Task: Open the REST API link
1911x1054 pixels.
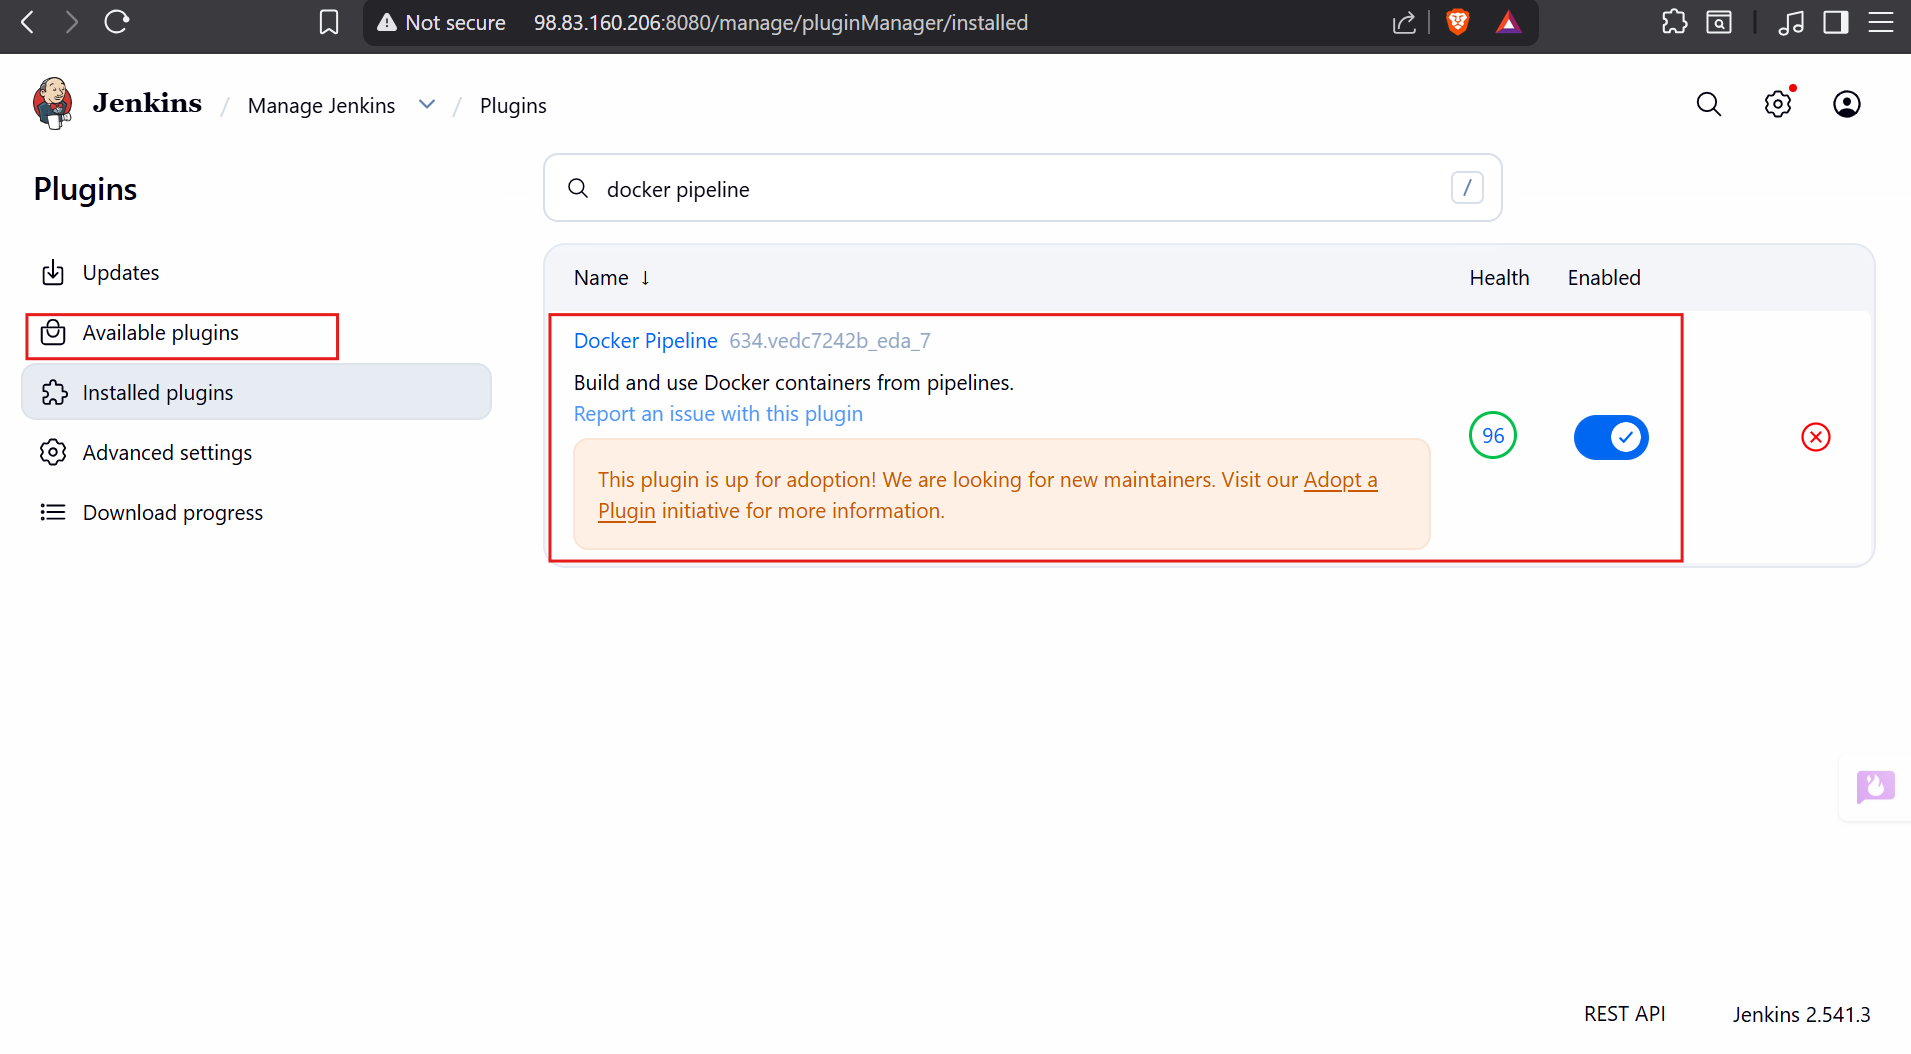Action: click(x=1624, y=1014)
